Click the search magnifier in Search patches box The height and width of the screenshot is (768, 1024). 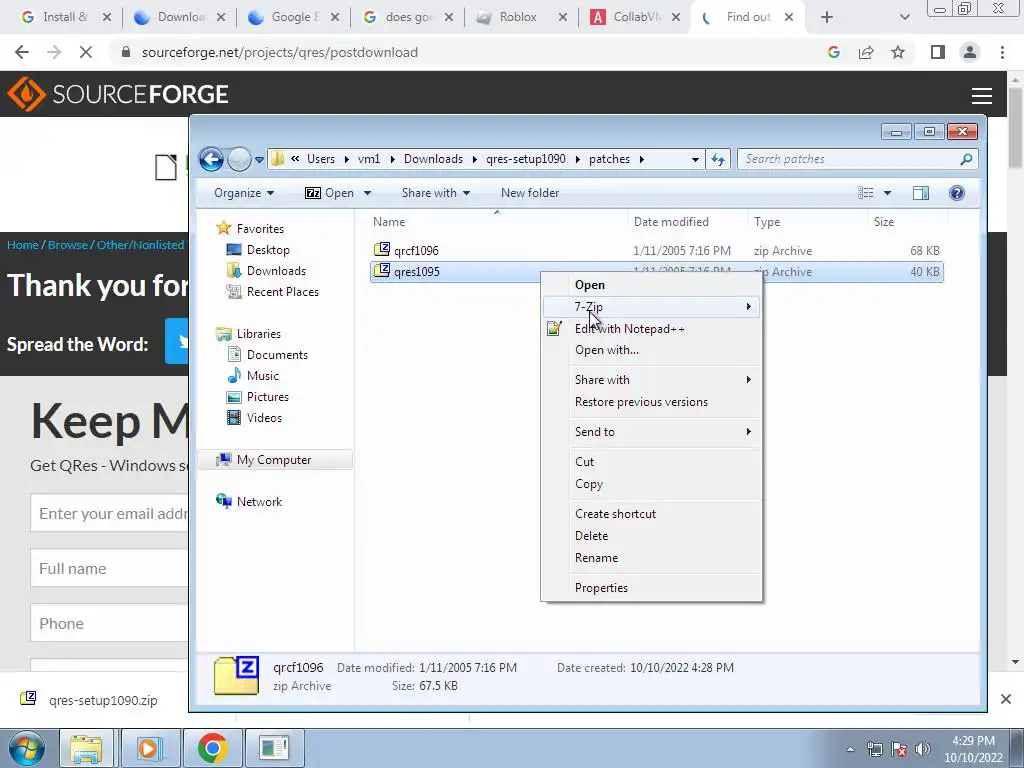[966, 159]
